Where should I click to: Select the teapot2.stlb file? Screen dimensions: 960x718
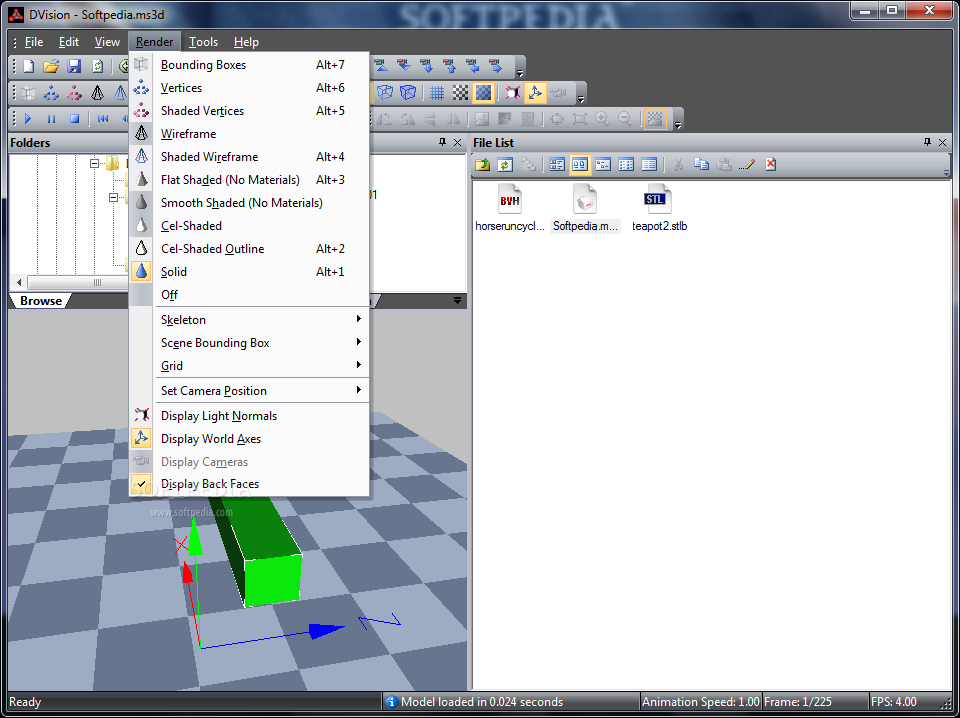659,209
